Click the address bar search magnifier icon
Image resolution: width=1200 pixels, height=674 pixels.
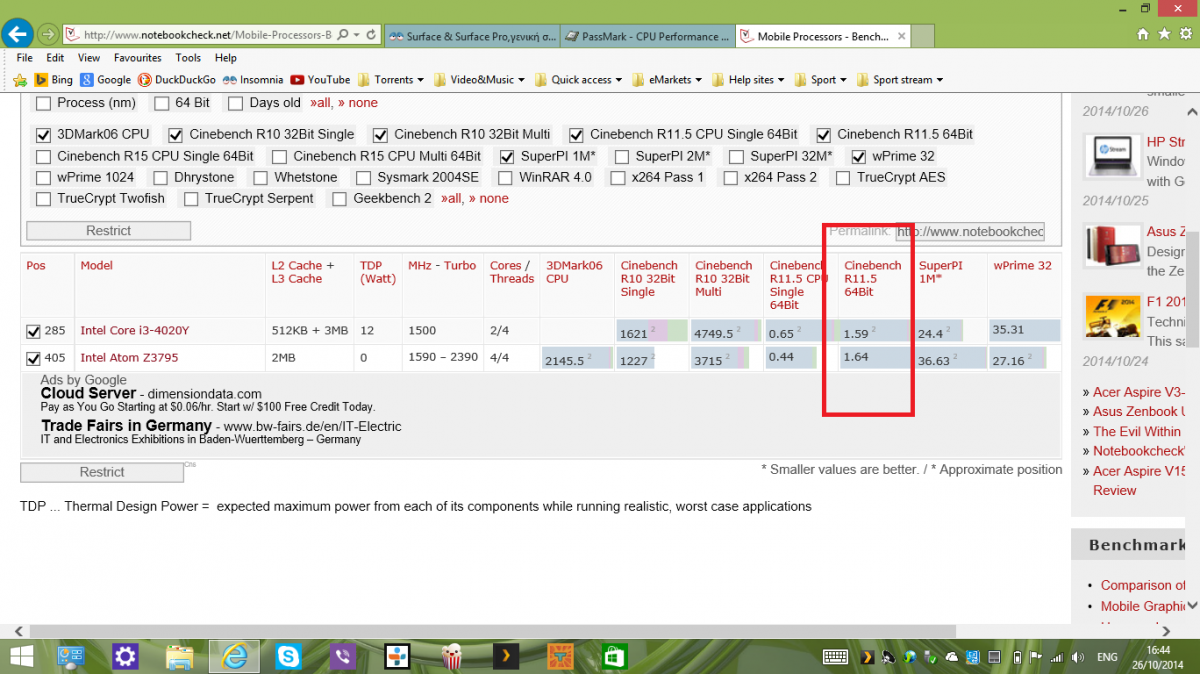click(x=343, y=34)
